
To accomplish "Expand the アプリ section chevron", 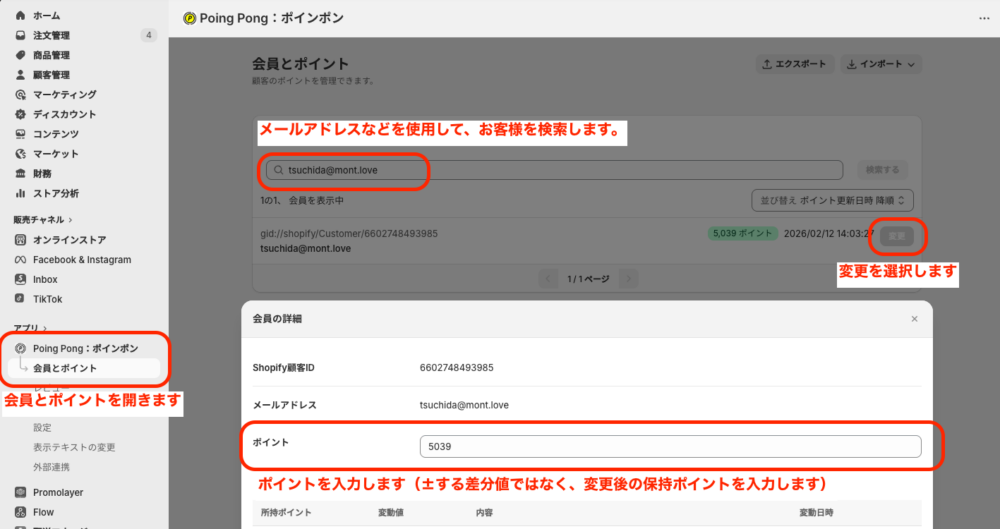I will pyautogui.click(x=44, y=328).
